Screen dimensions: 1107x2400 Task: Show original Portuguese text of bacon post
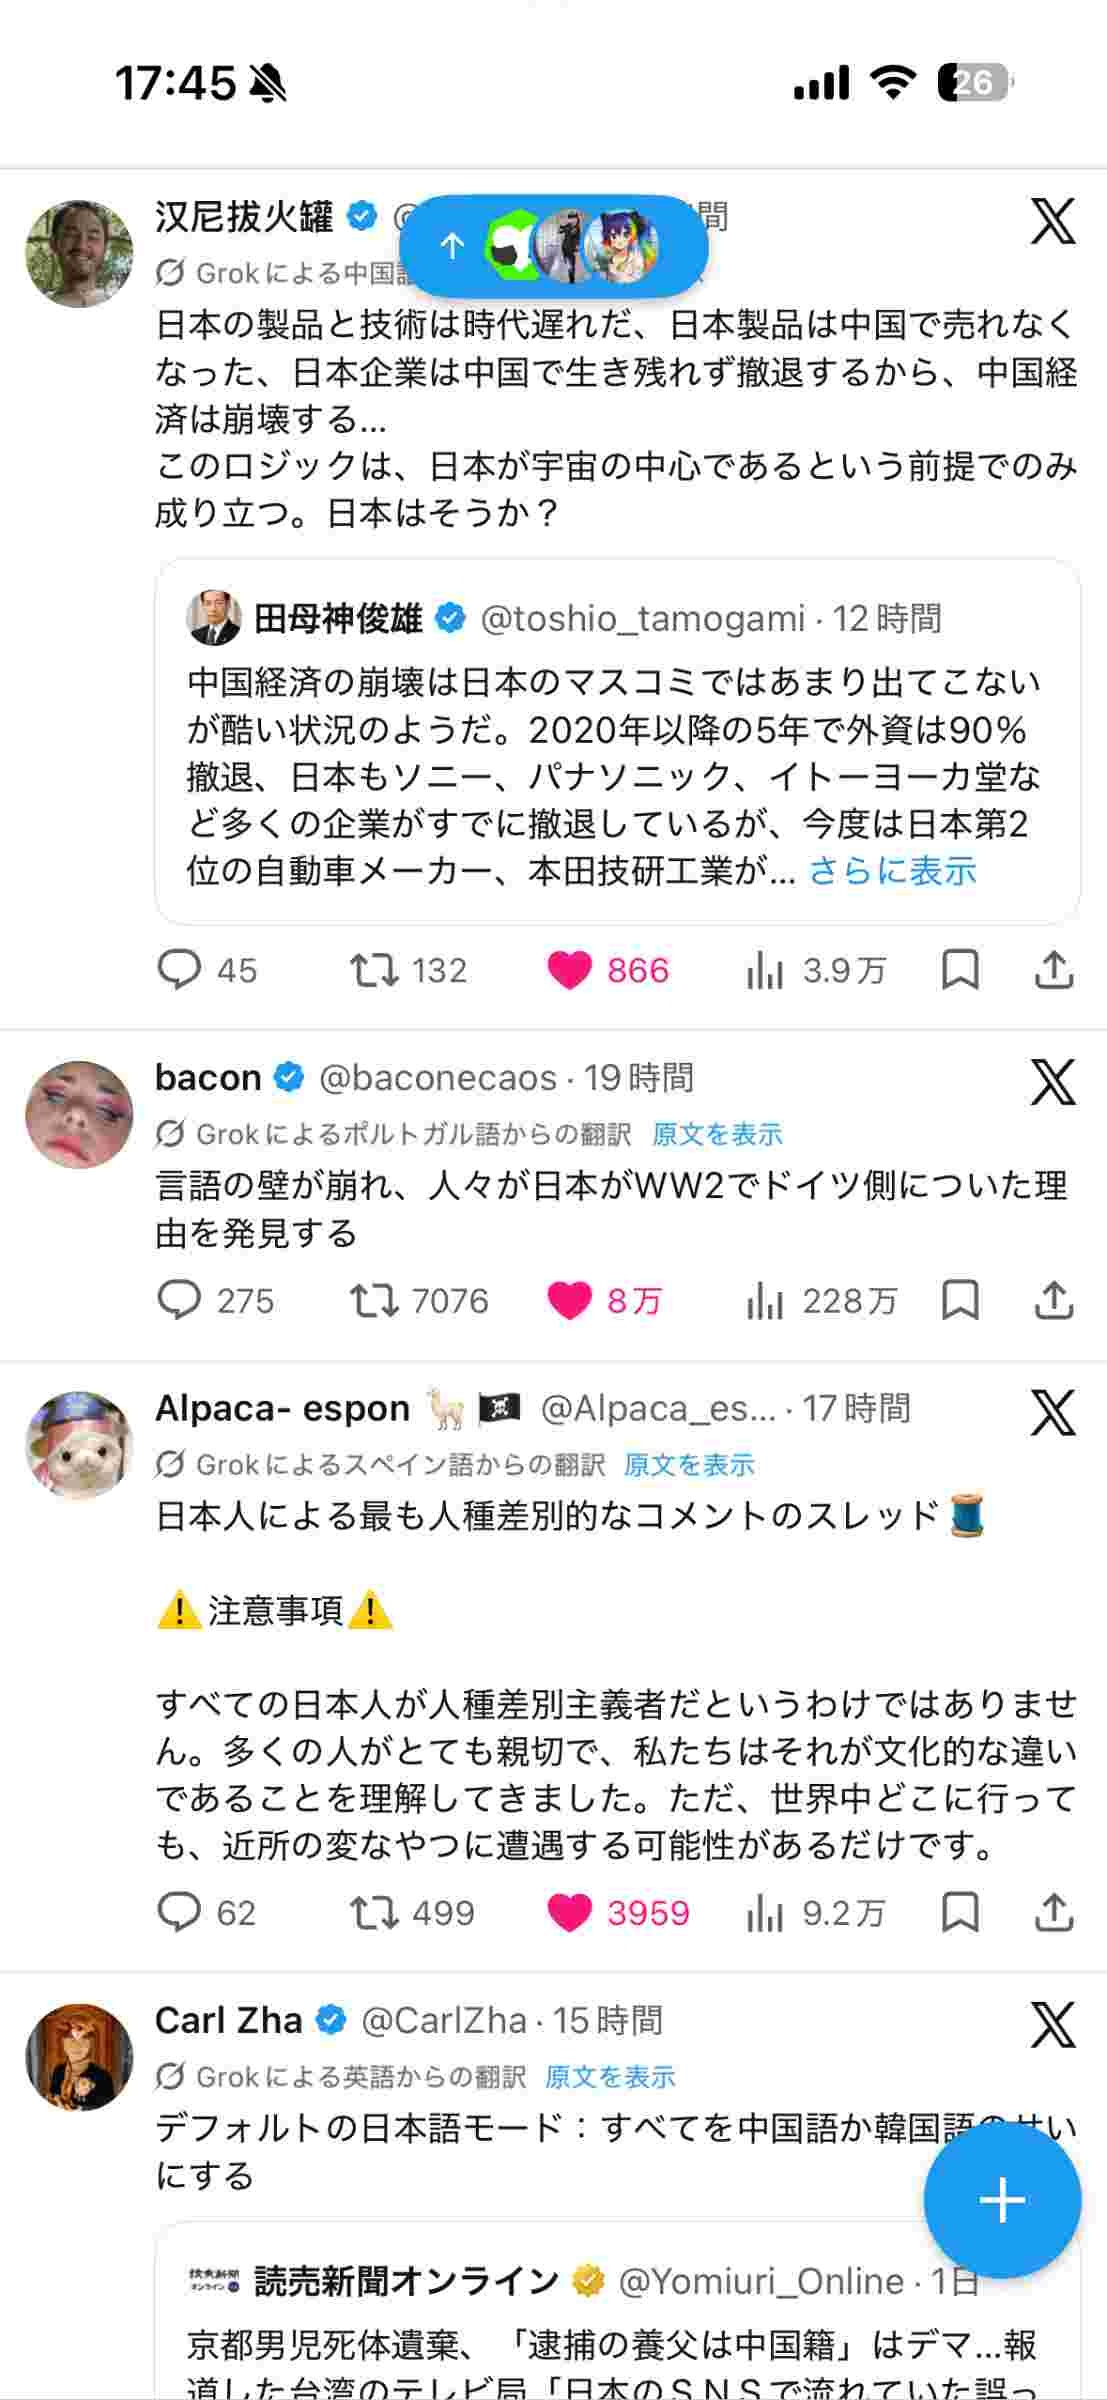coord(717,1134)
